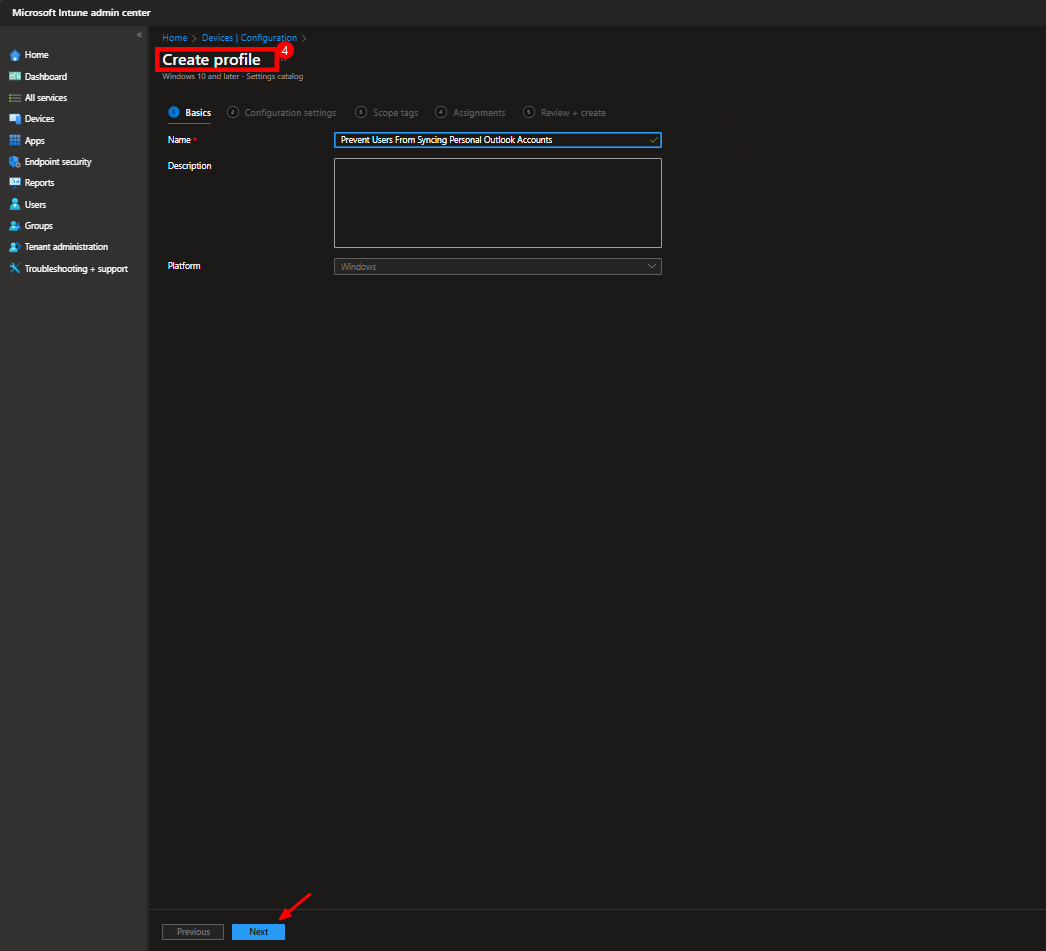Select the Tenant administration icon

15,247
